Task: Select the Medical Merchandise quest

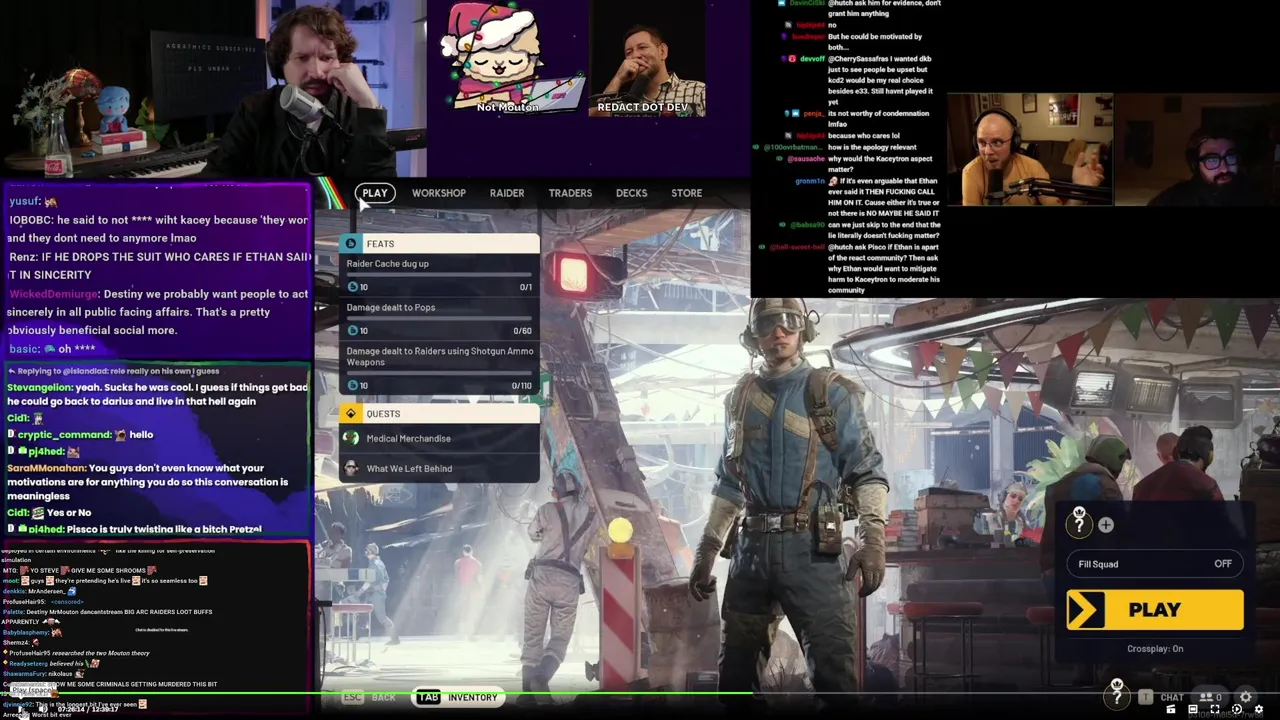Action: pos(439,438)
